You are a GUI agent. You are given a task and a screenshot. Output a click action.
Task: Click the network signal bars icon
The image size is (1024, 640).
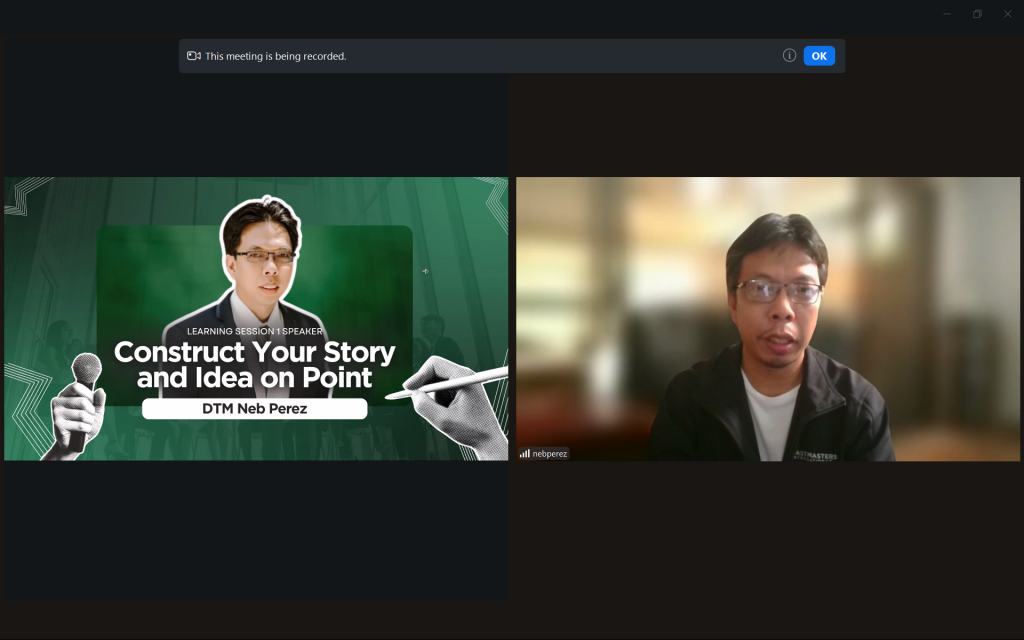click(524, 453)
